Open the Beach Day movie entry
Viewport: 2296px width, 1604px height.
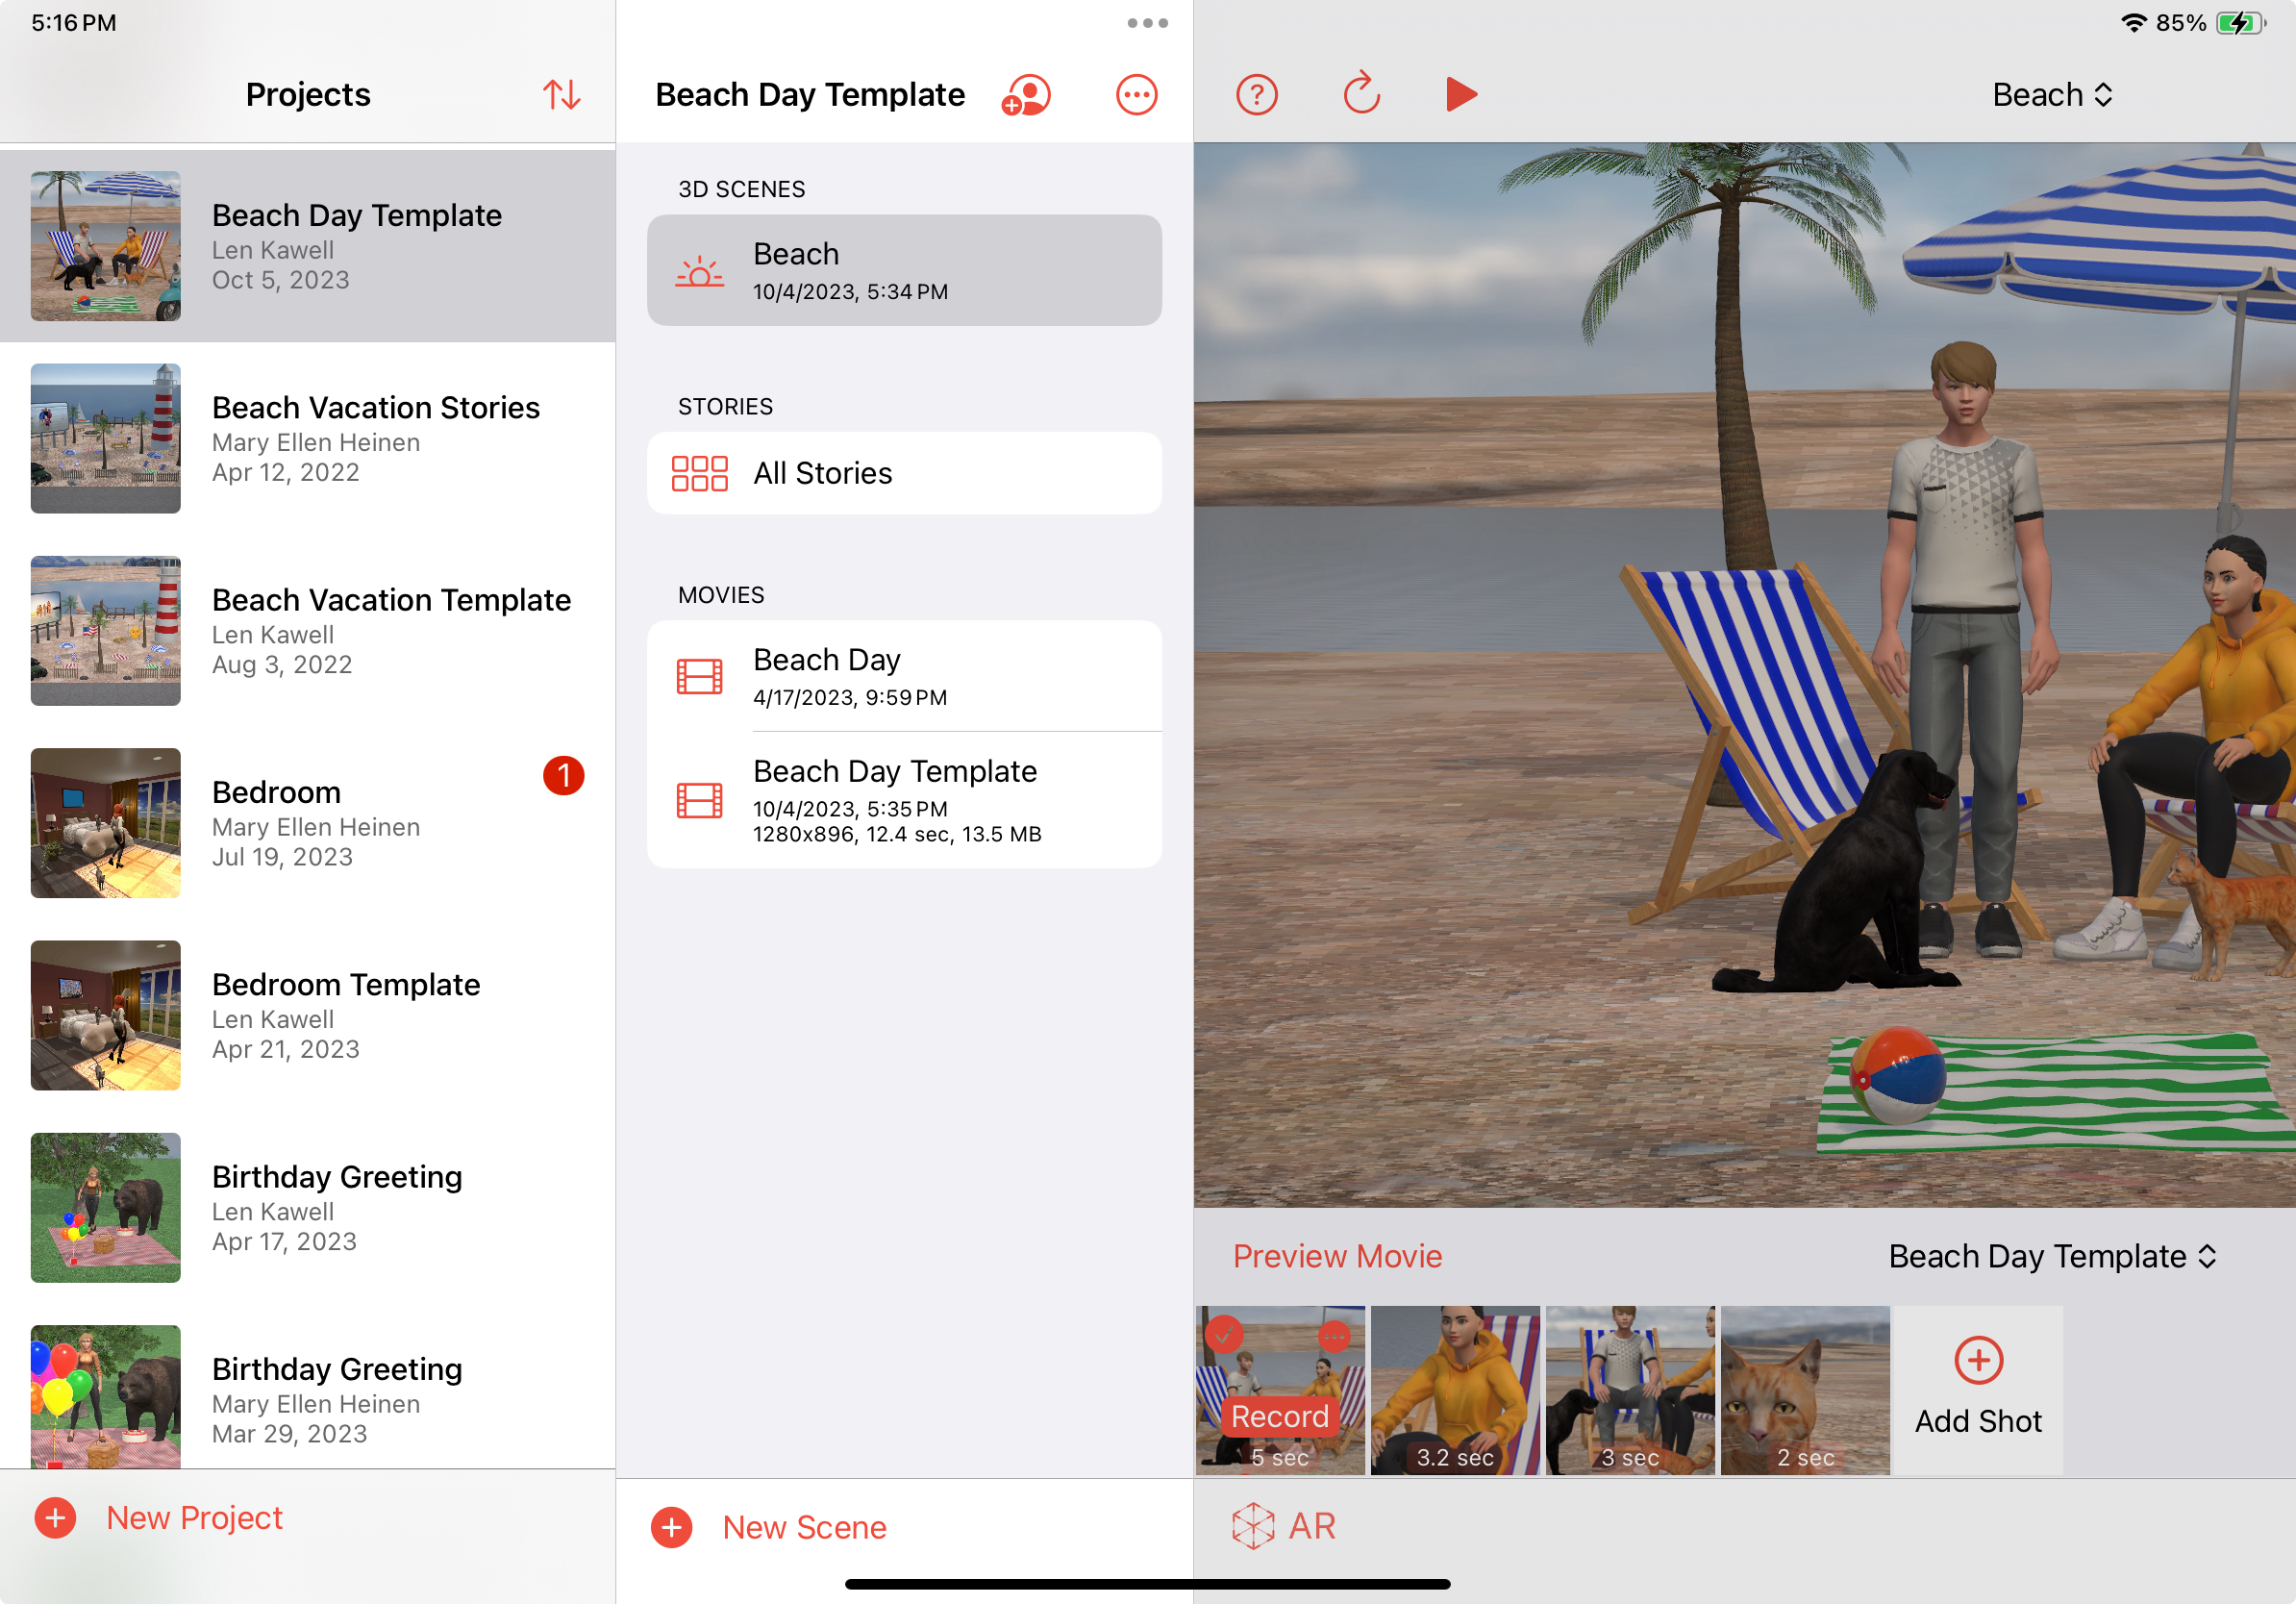pyautogui.click(x=904, y=676)
